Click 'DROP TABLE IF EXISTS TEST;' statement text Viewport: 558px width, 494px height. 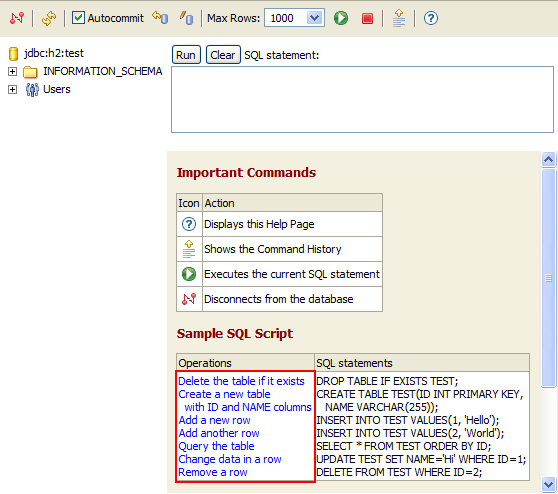click(387, 381)
